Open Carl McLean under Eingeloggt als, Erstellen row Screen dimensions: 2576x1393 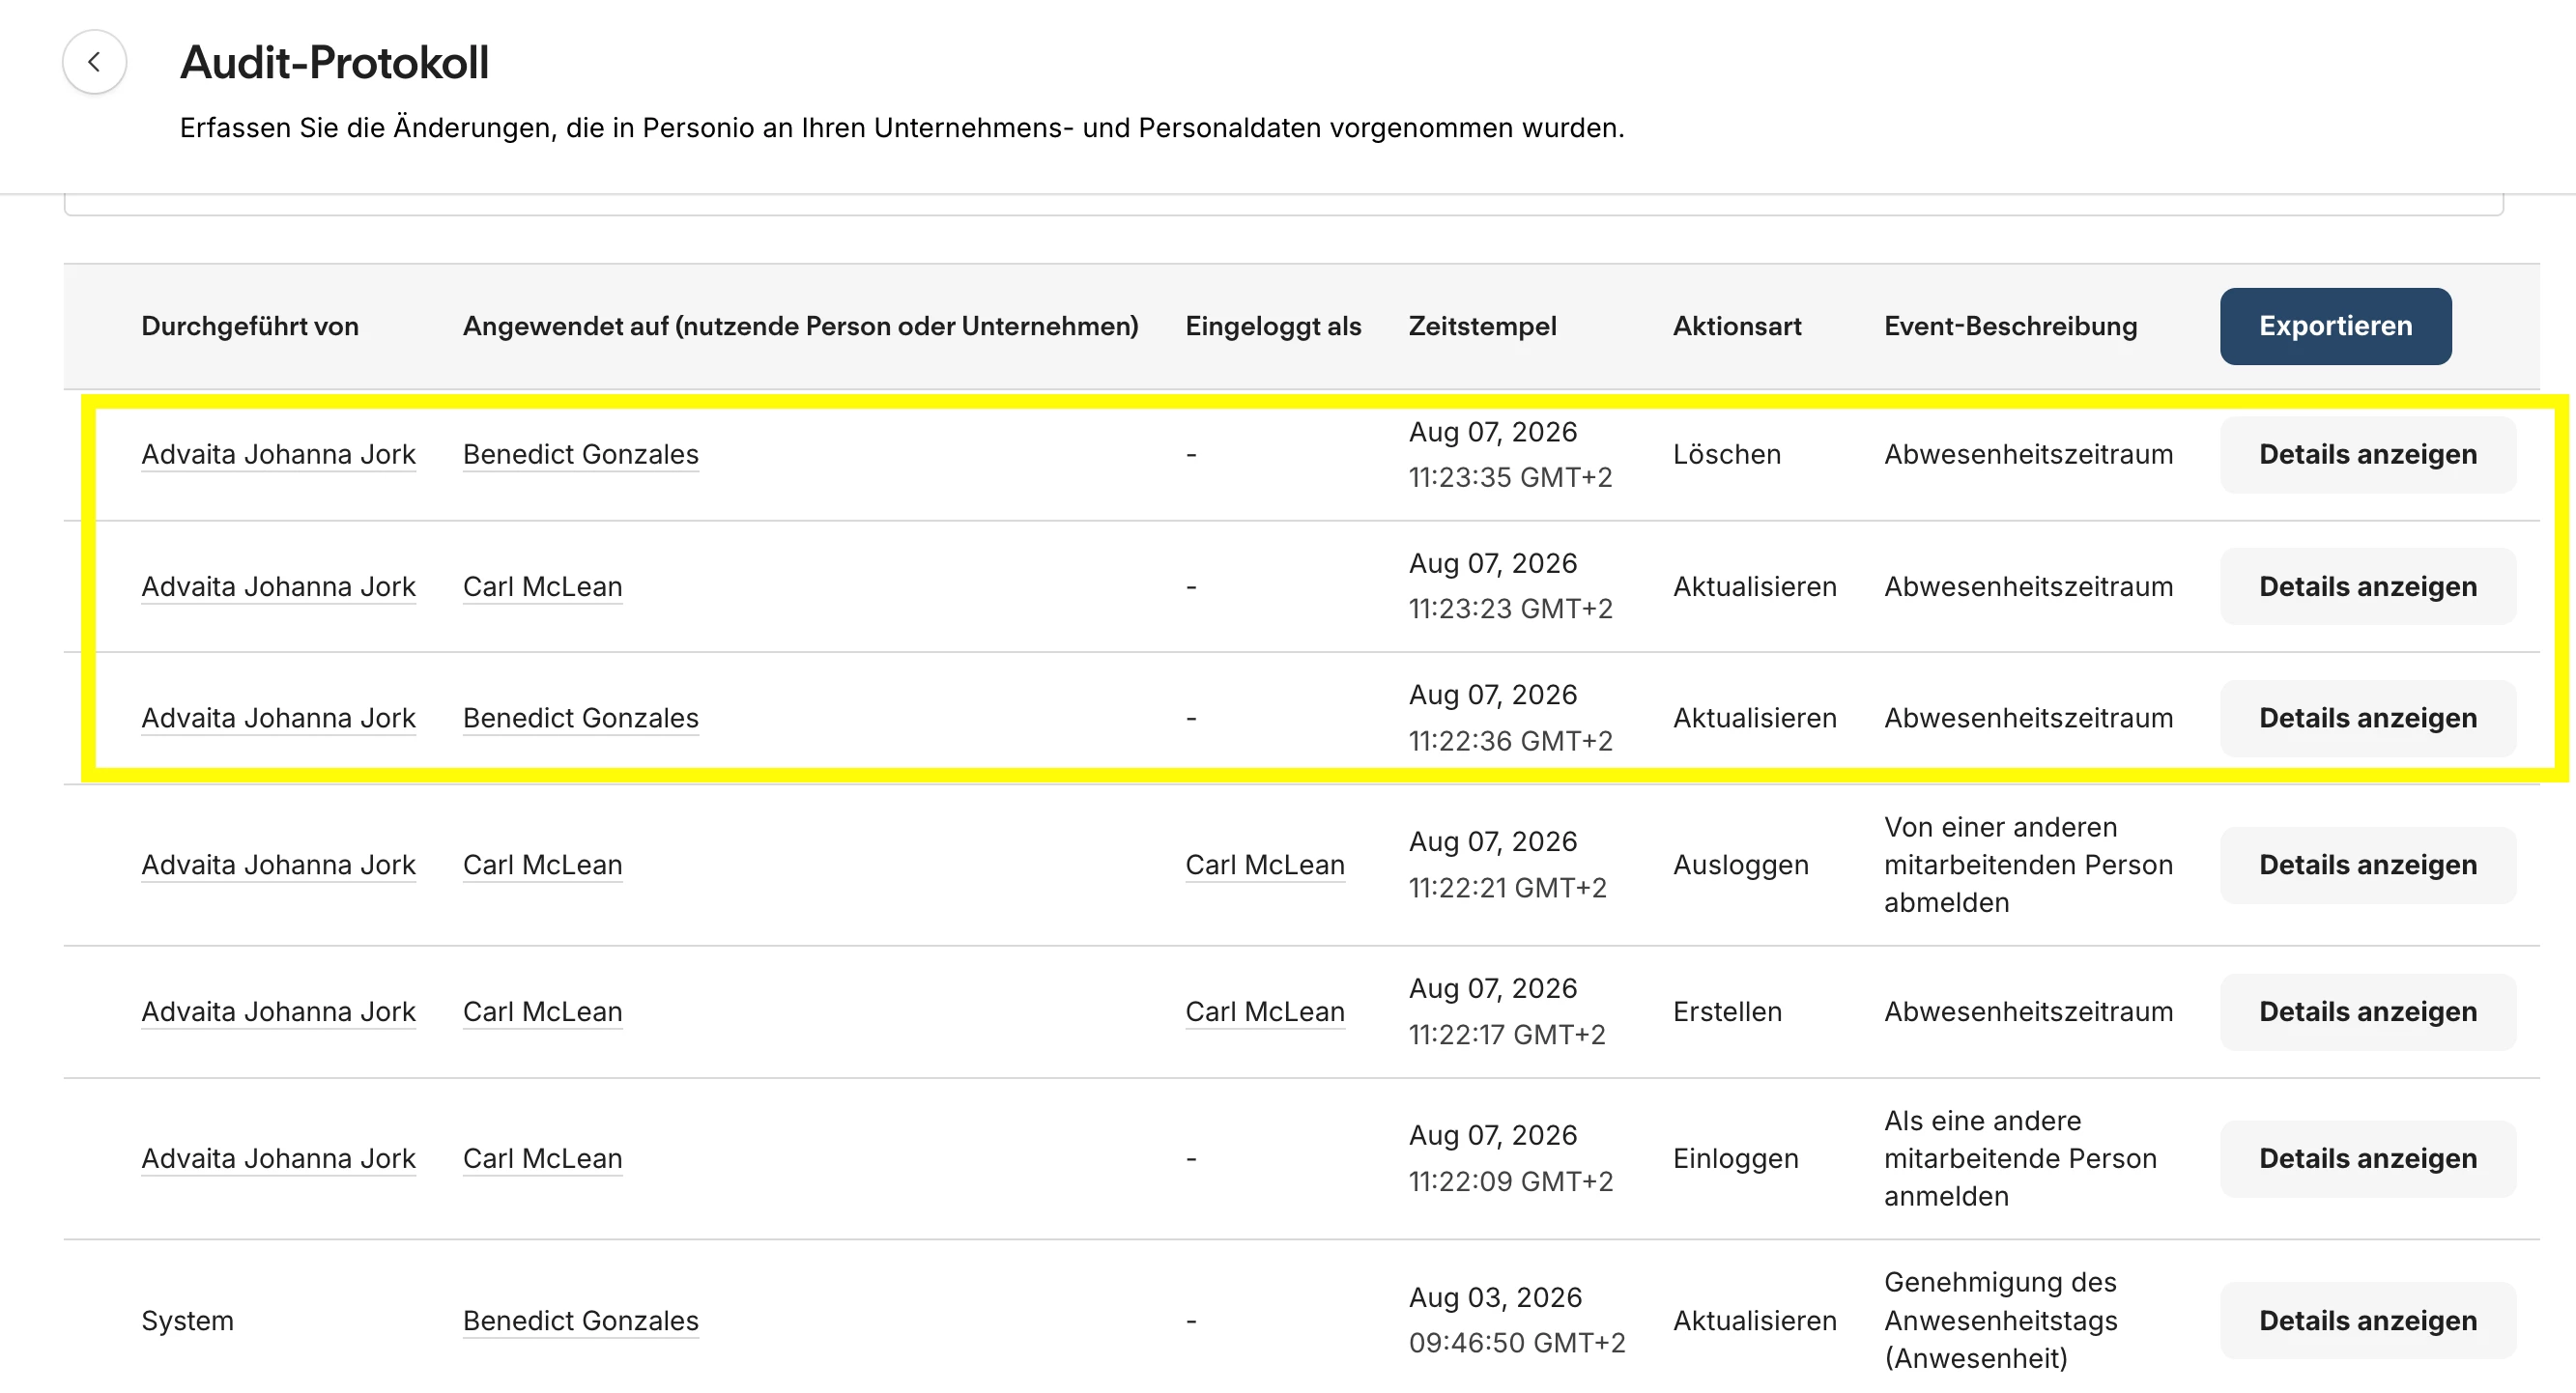tap(1264, 1012)
